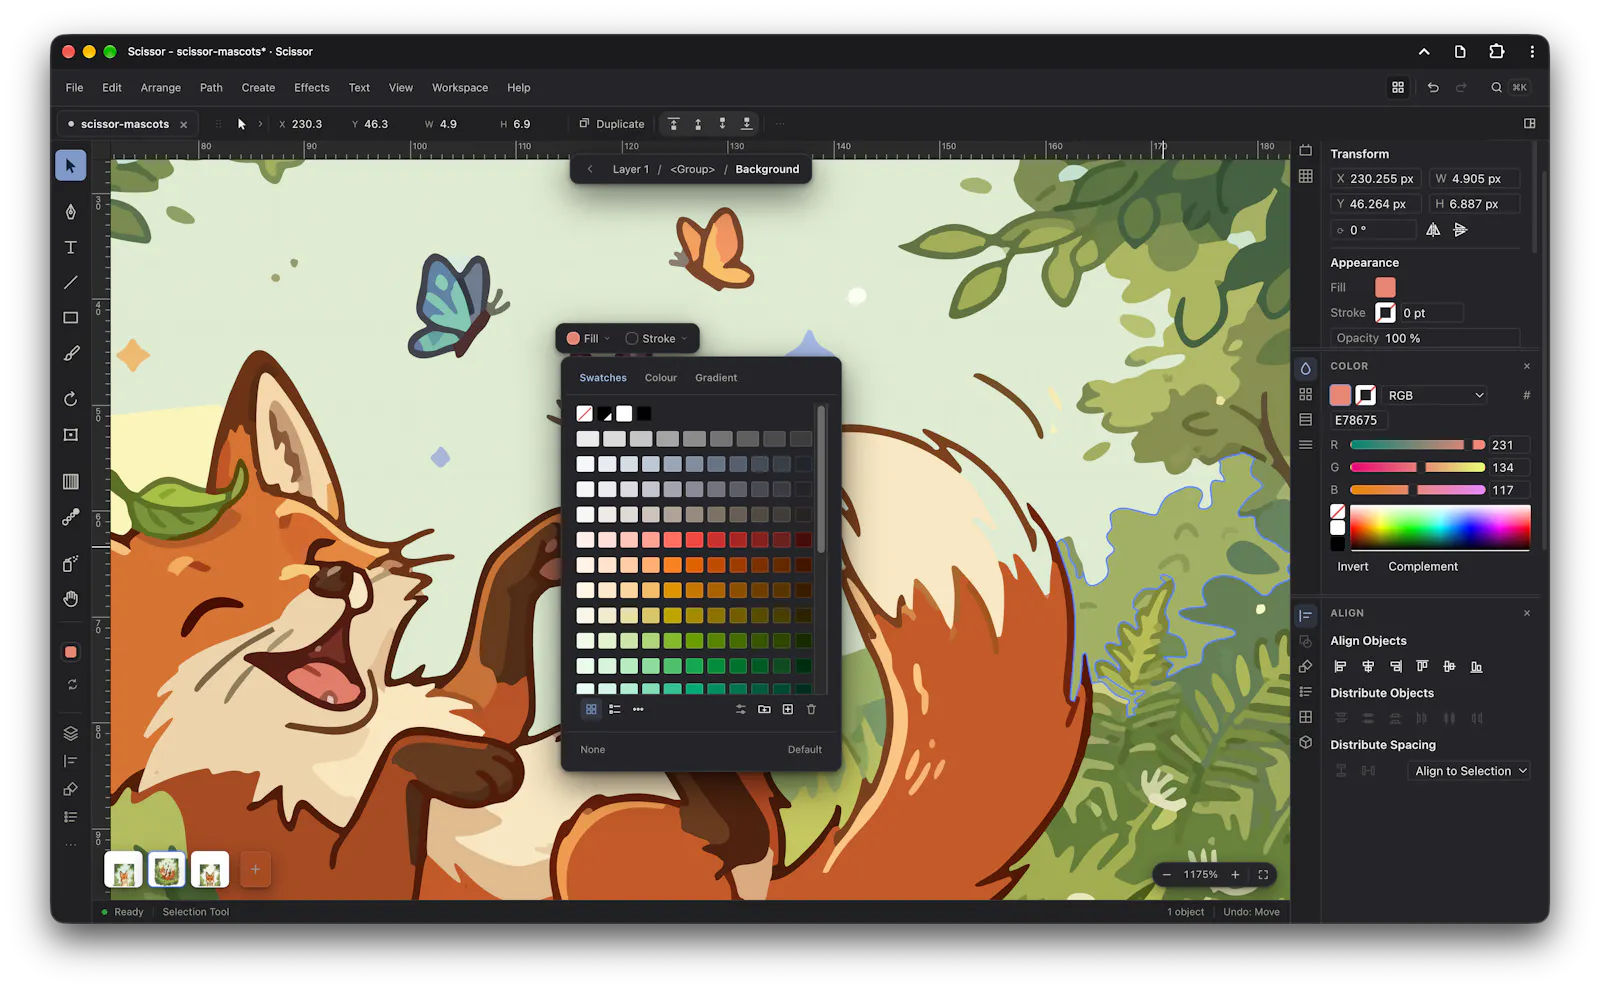Go back using breadcrumb chevron

click(590, 169)
